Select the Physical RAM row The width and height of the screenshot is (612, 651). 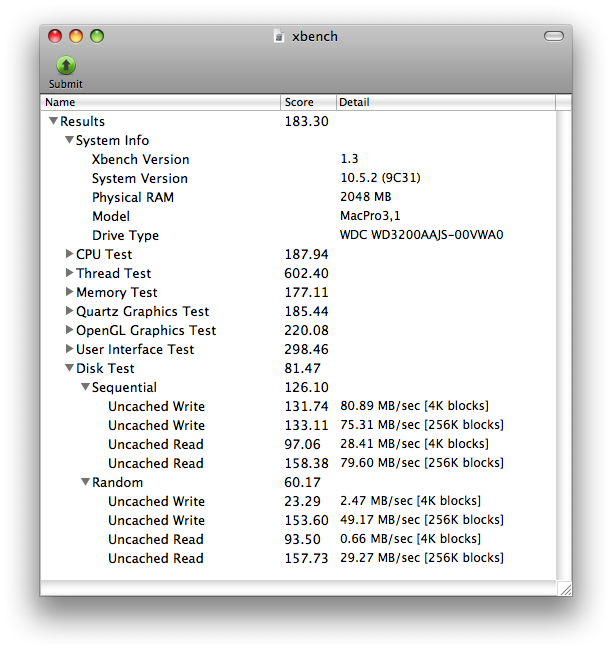point(298,197)
